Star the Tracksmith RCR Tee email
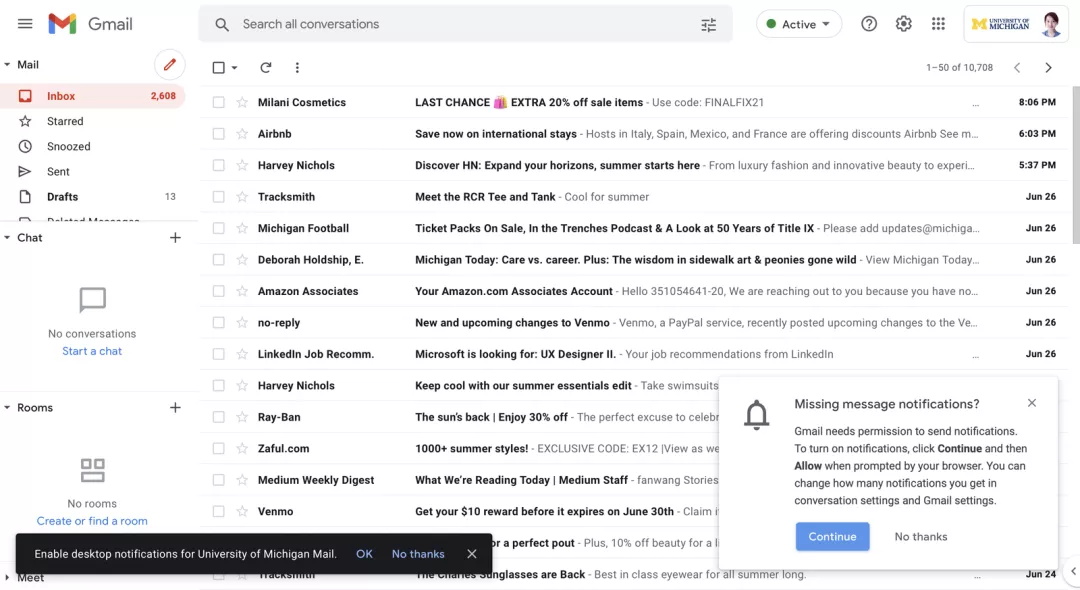 (242, 197)
